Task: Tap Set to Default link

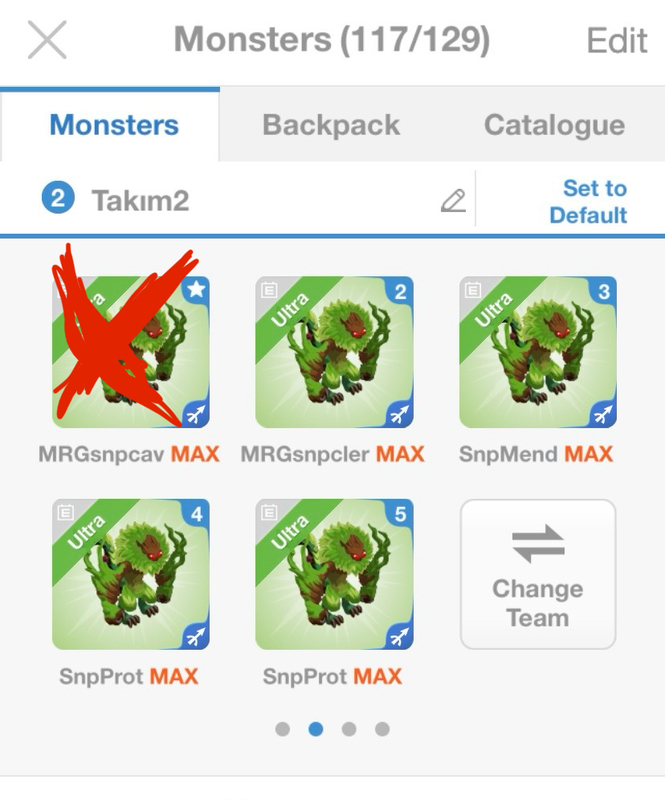Action: point(588,202)
